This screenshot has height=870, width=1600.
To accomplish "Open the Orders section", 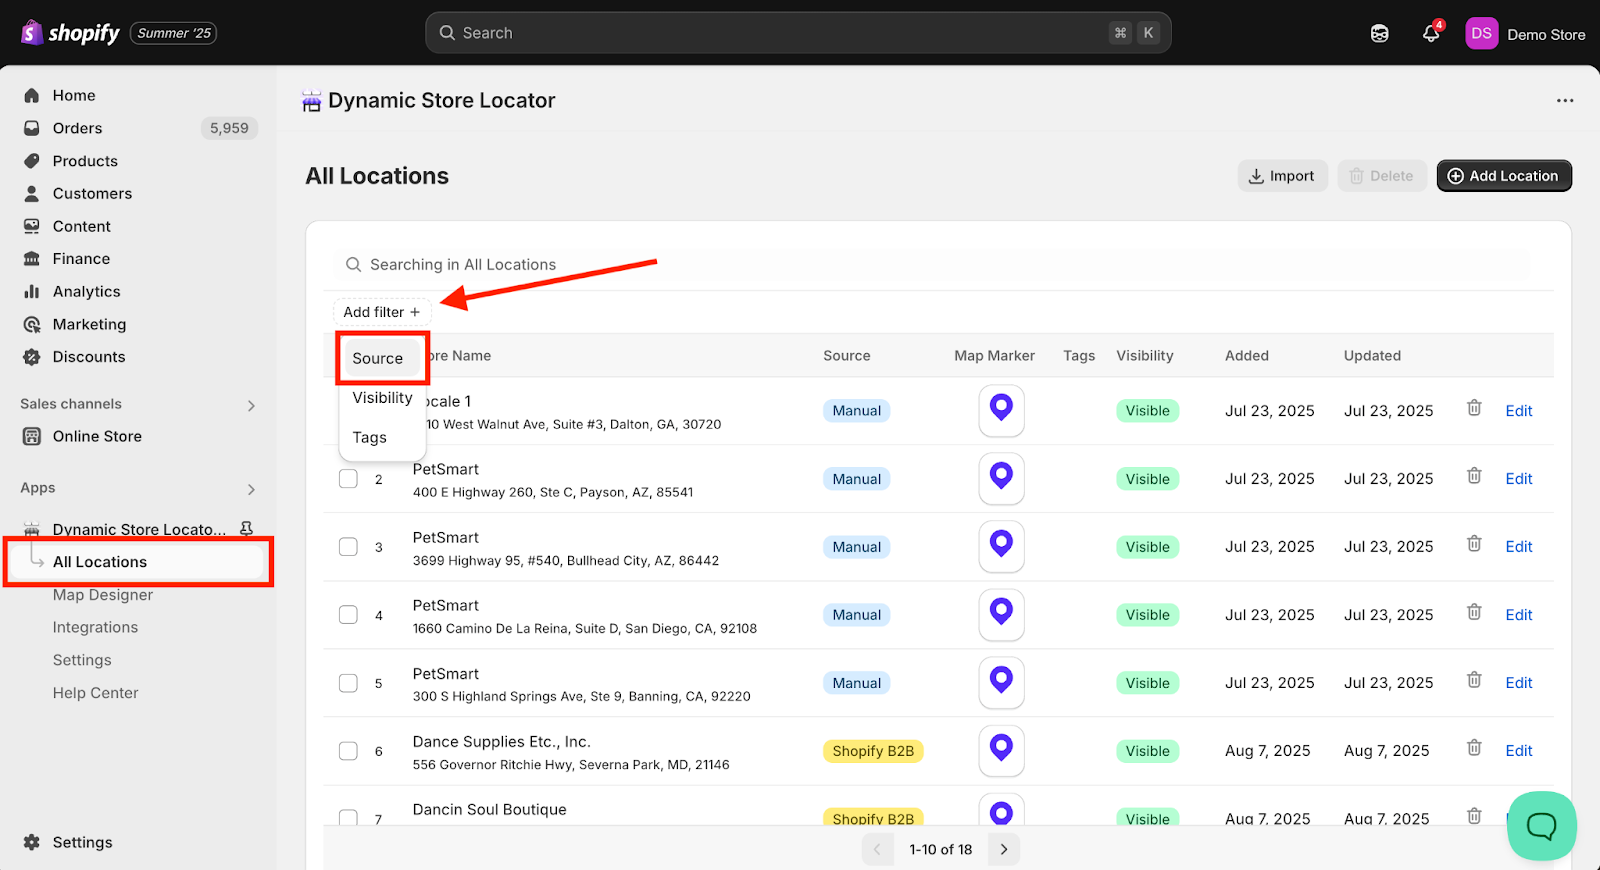I will [77, 128].
